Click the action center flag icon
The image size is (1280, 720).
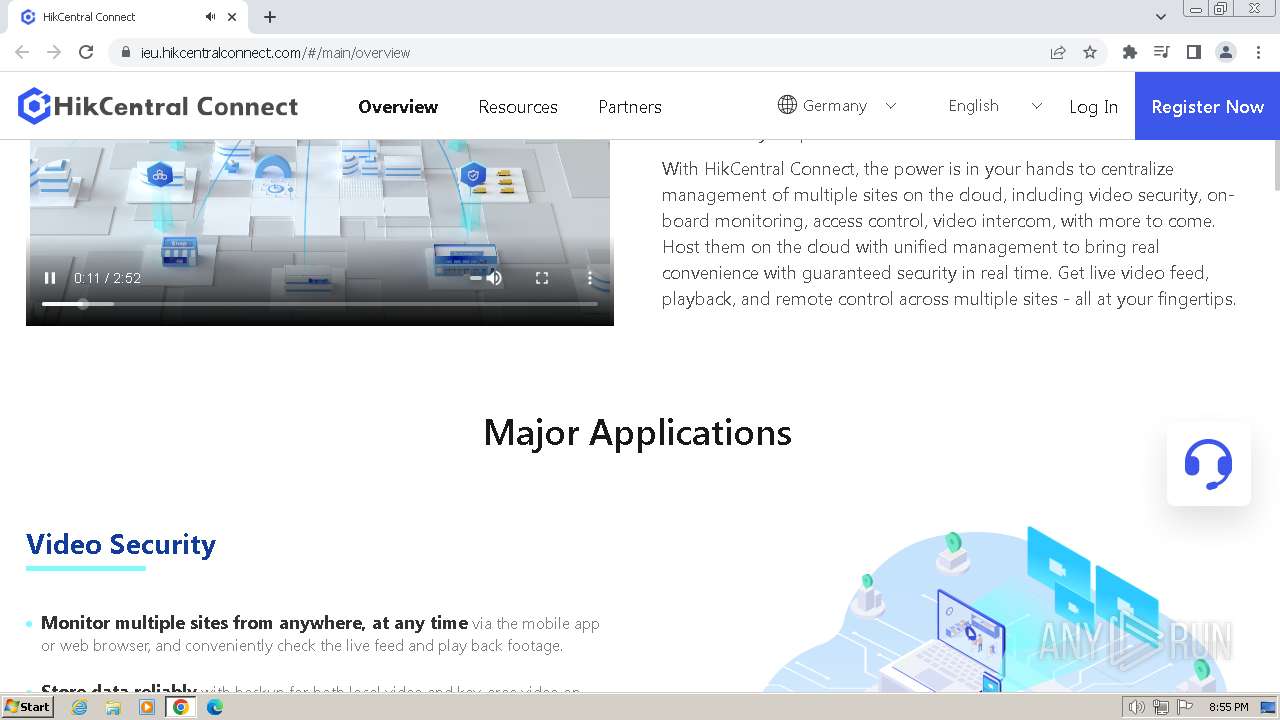tap(1185, 707)
